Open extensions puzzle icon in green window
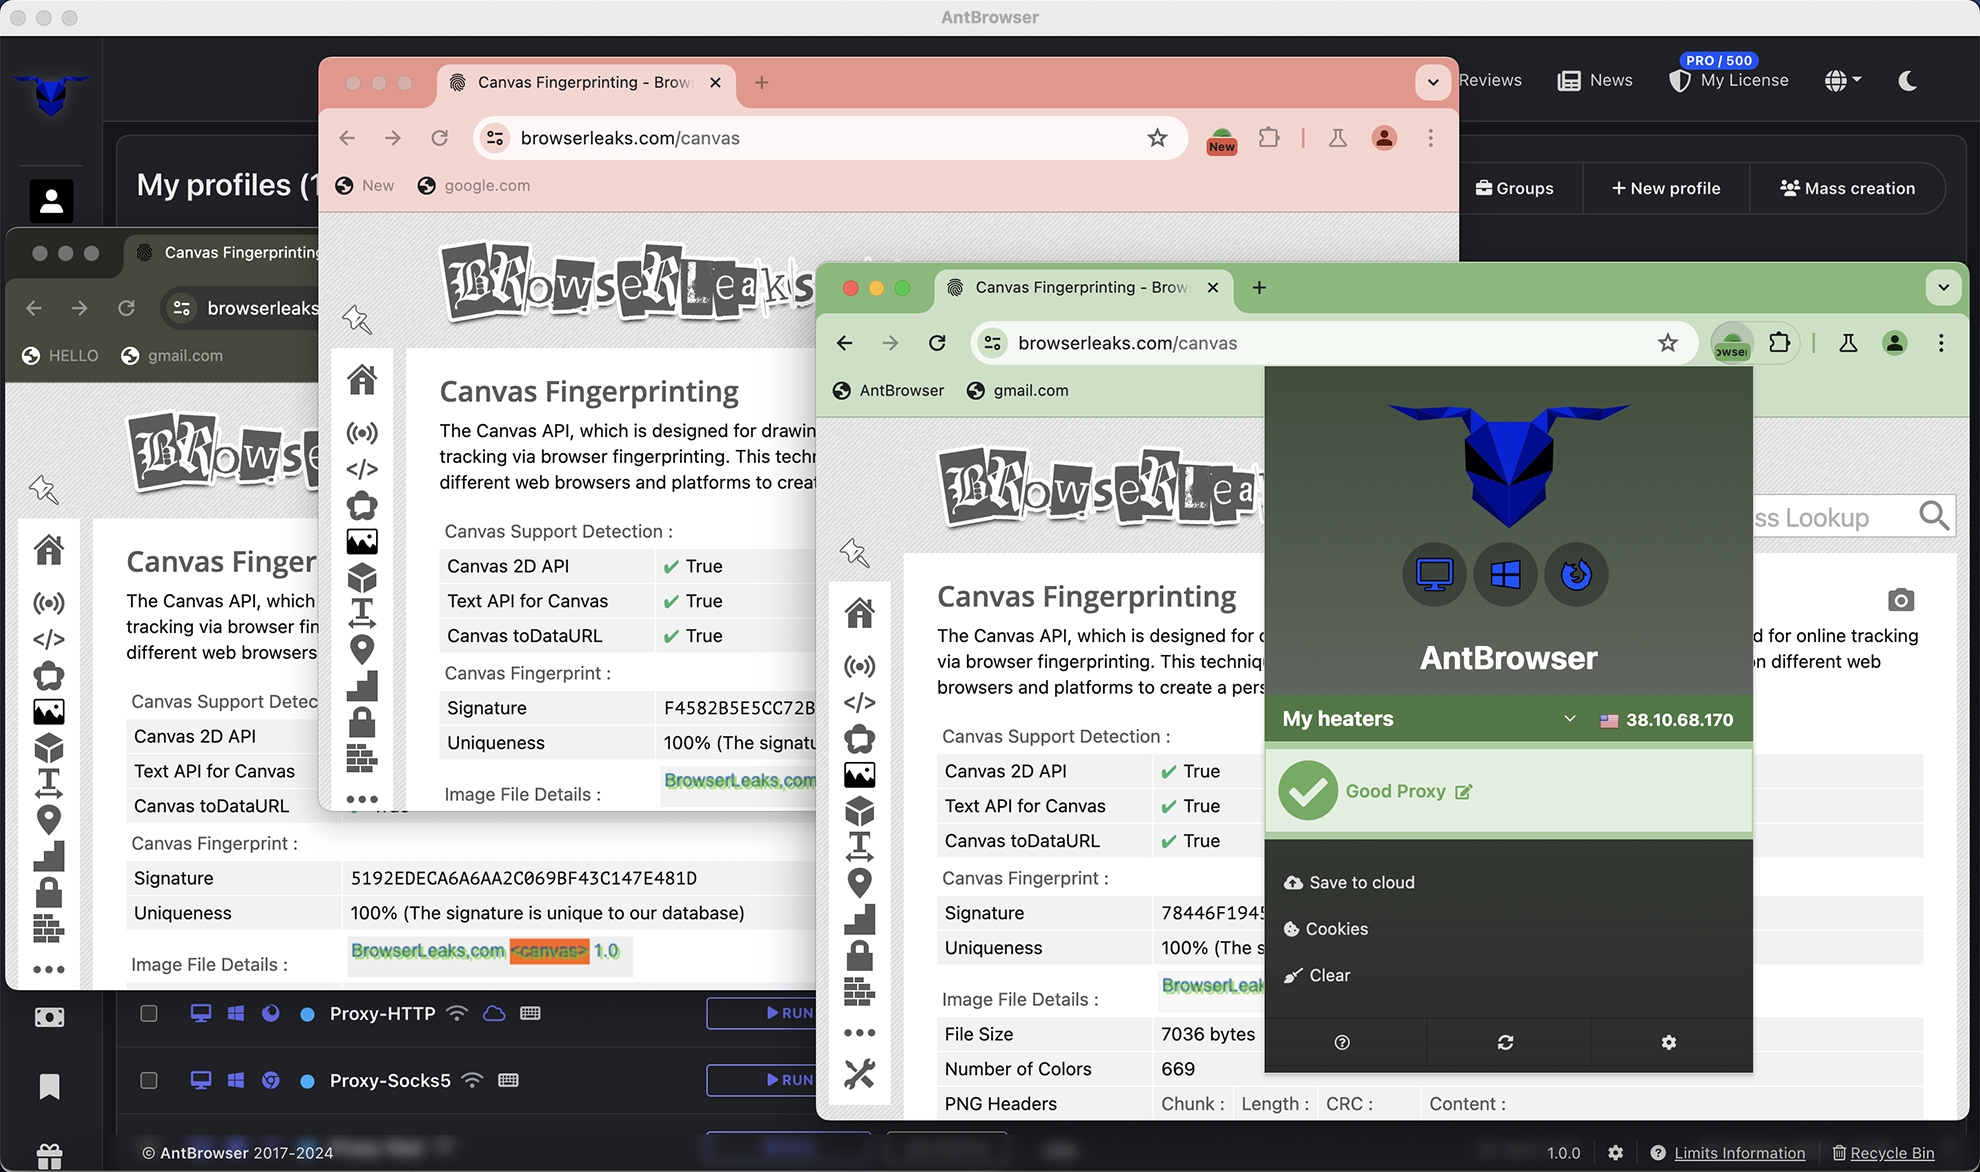The height and width of the screenshot is (1172, 1980). point(1779,343)
